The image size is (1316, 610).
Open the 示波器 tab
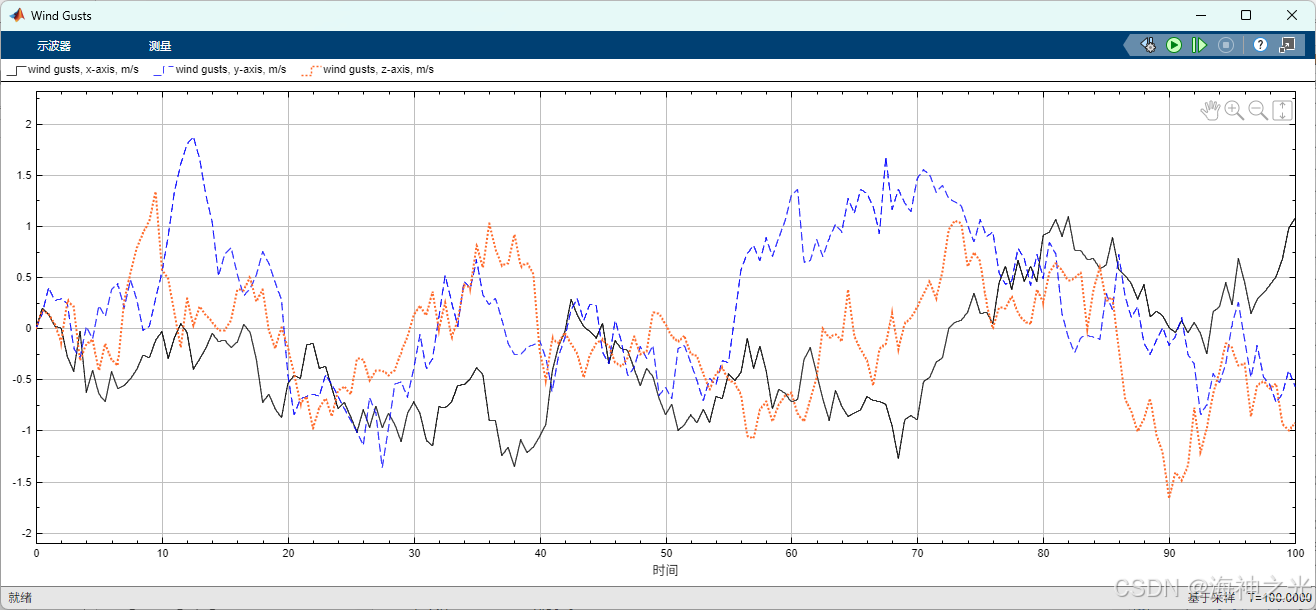click(54, 46)
